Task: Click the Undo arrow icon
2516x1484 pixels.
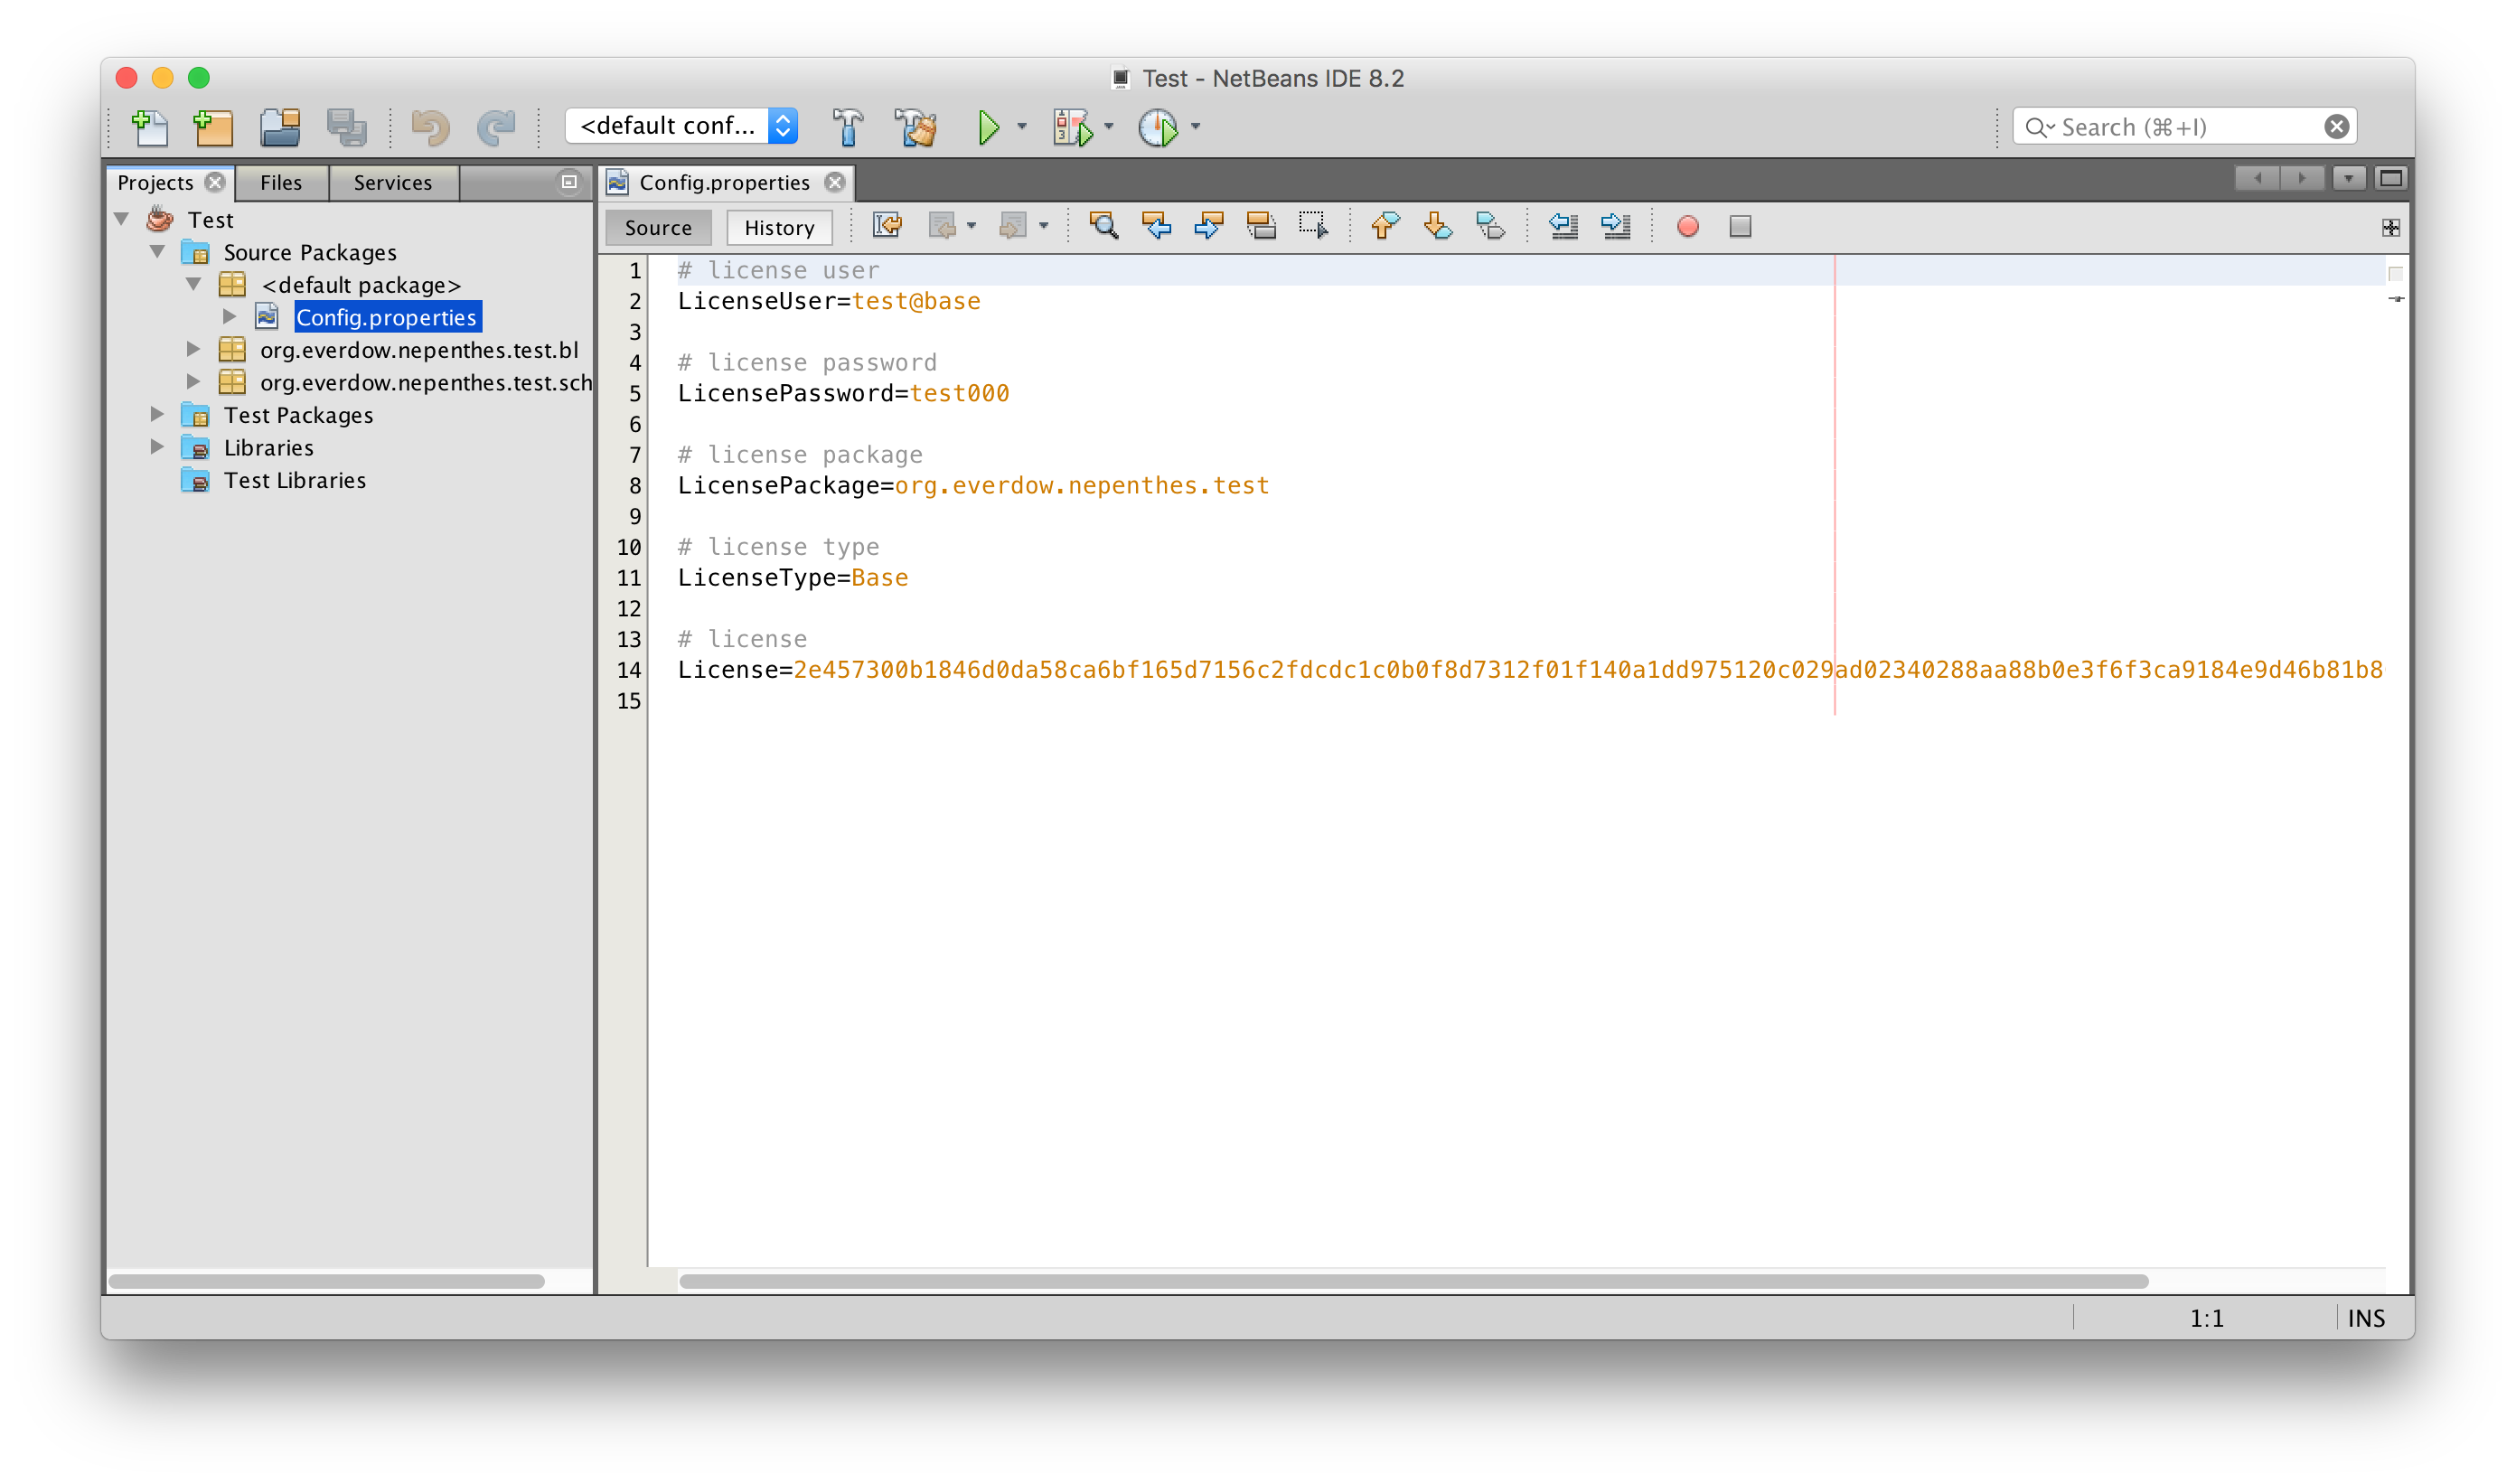Action: 431,127
